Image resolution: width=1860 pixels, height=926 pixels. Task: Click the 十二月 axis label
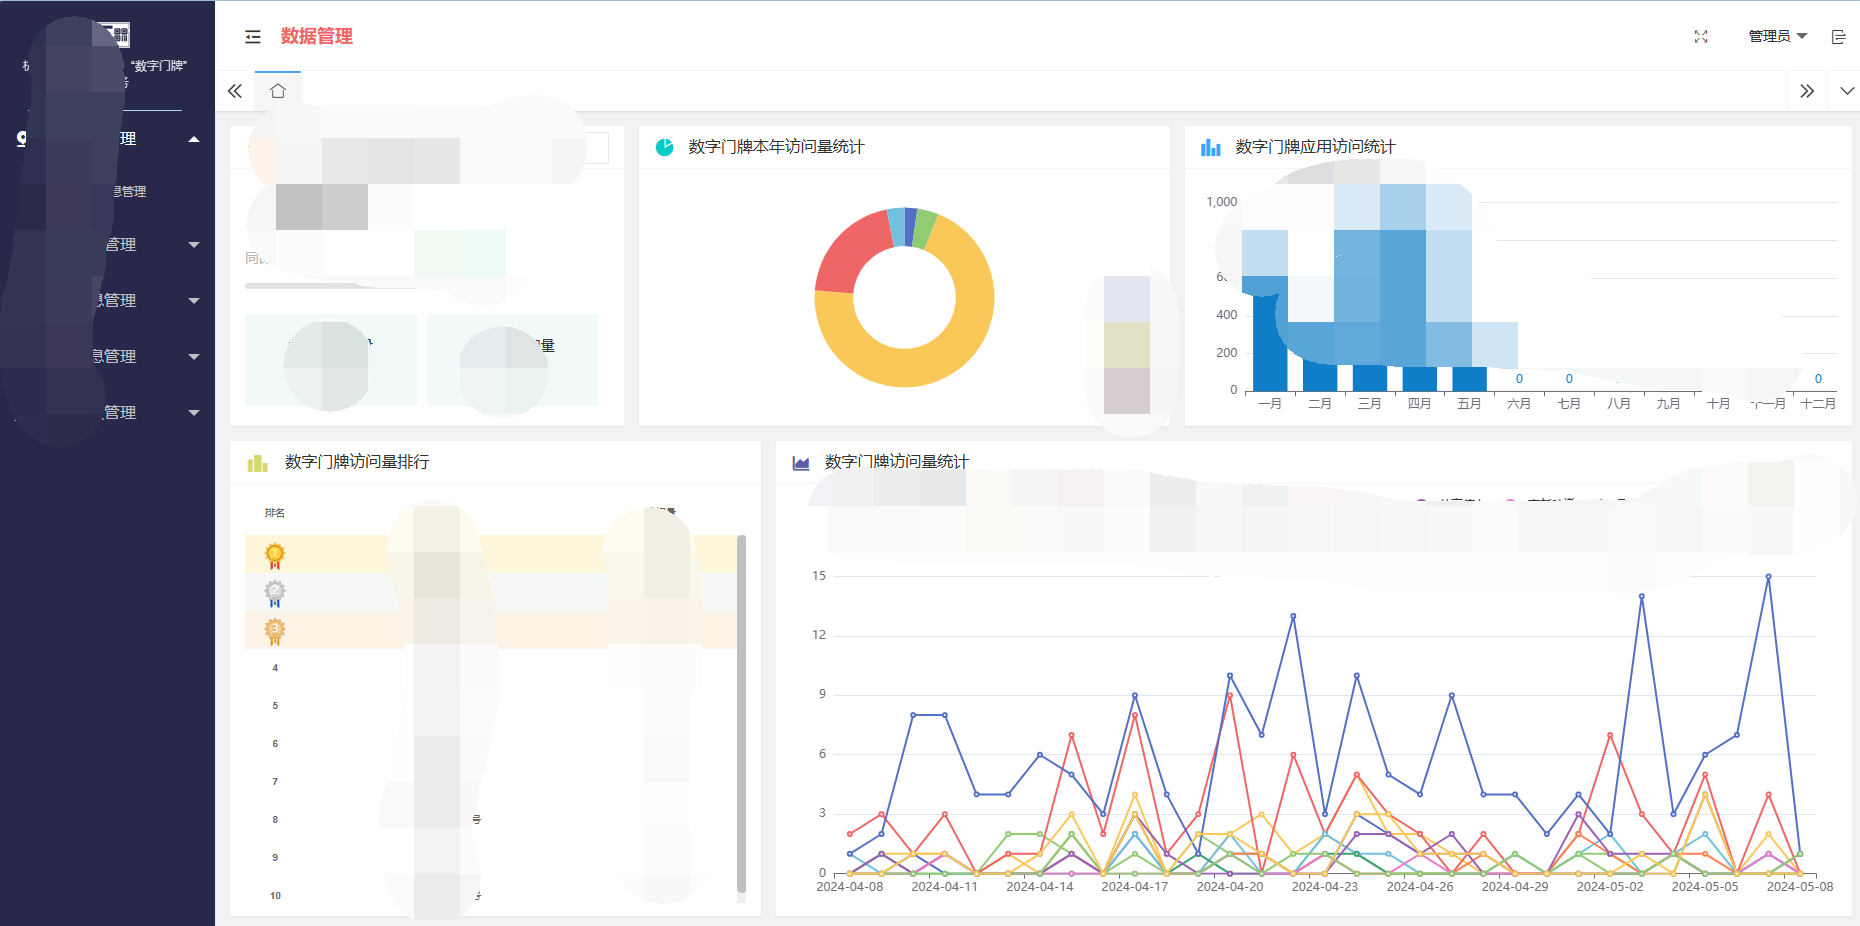tap(1818, 404)
